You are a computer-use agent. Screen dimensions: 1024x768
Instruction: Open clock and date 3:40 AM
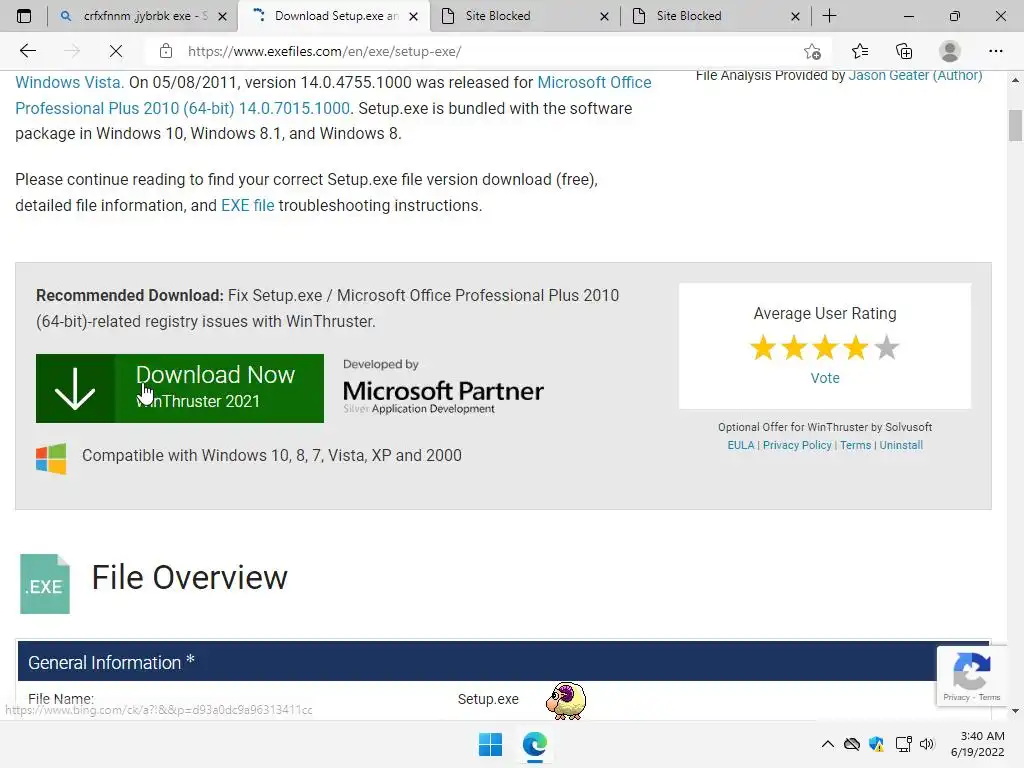[x=978, y=744]
